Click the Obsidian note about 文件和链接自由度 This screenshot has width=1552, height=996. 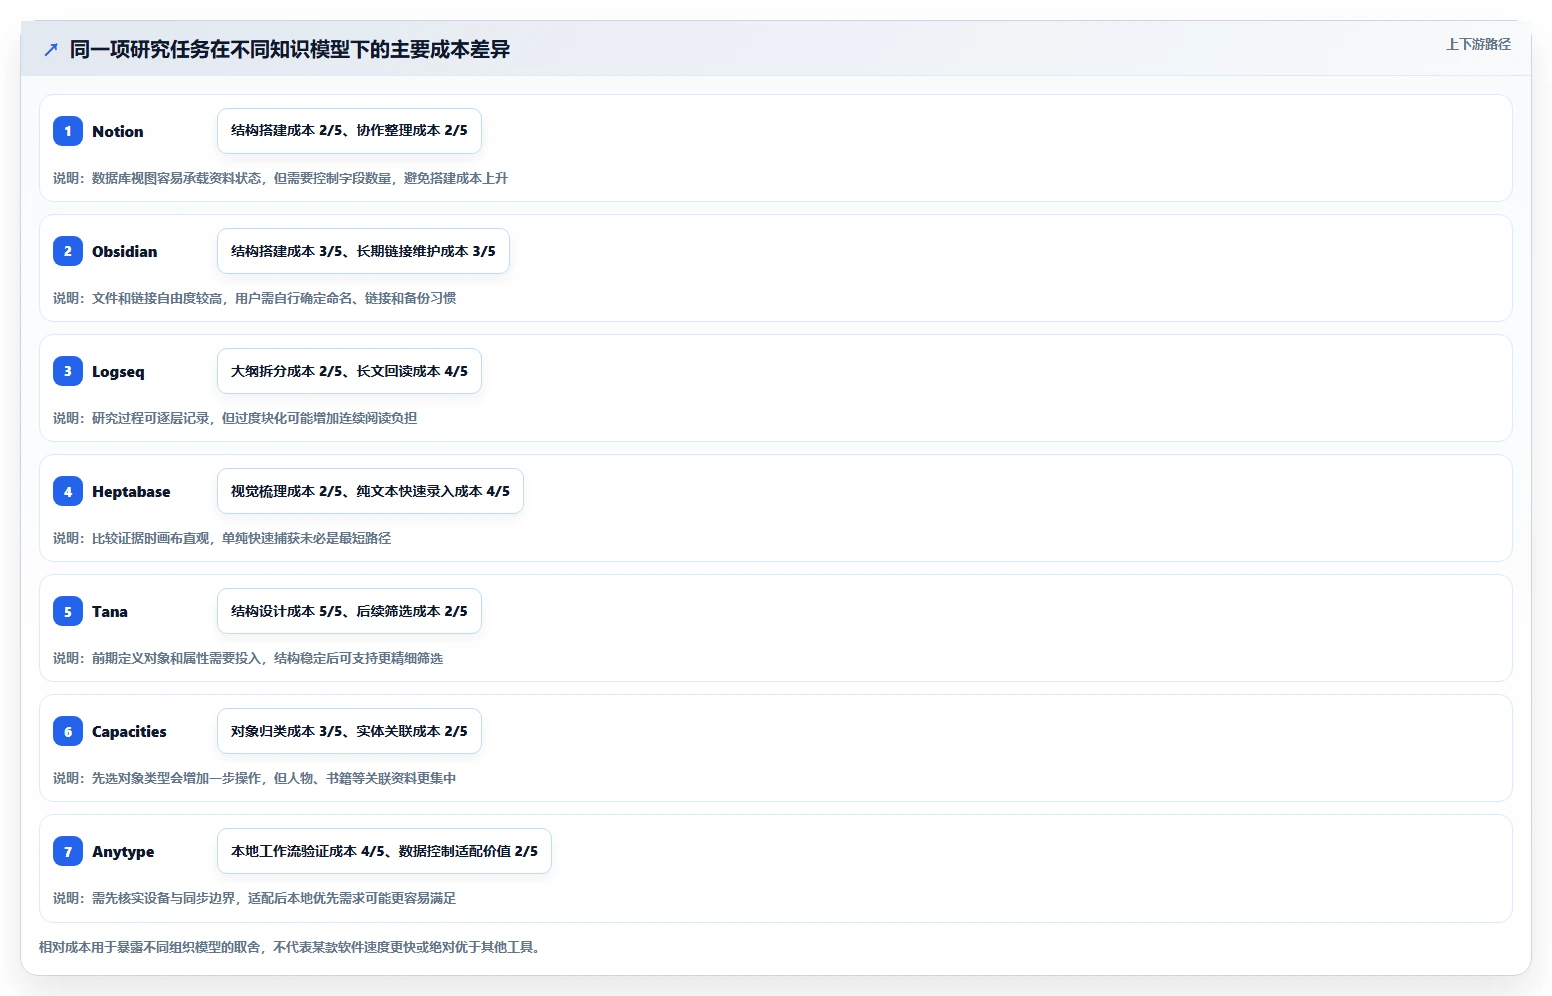point(254,298)
